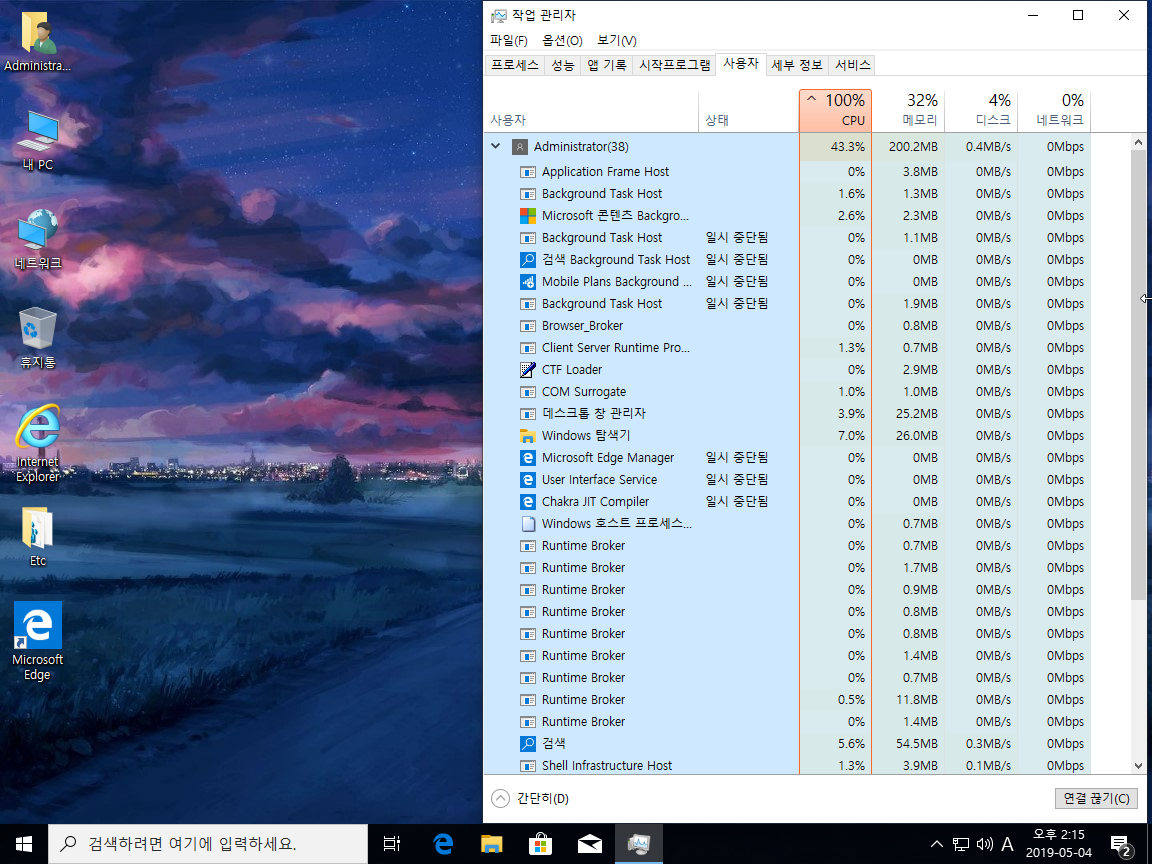Select the 네트워크 desktop icon
Viewport: 1152px width, 864px height.
click(x=37, y=240)
